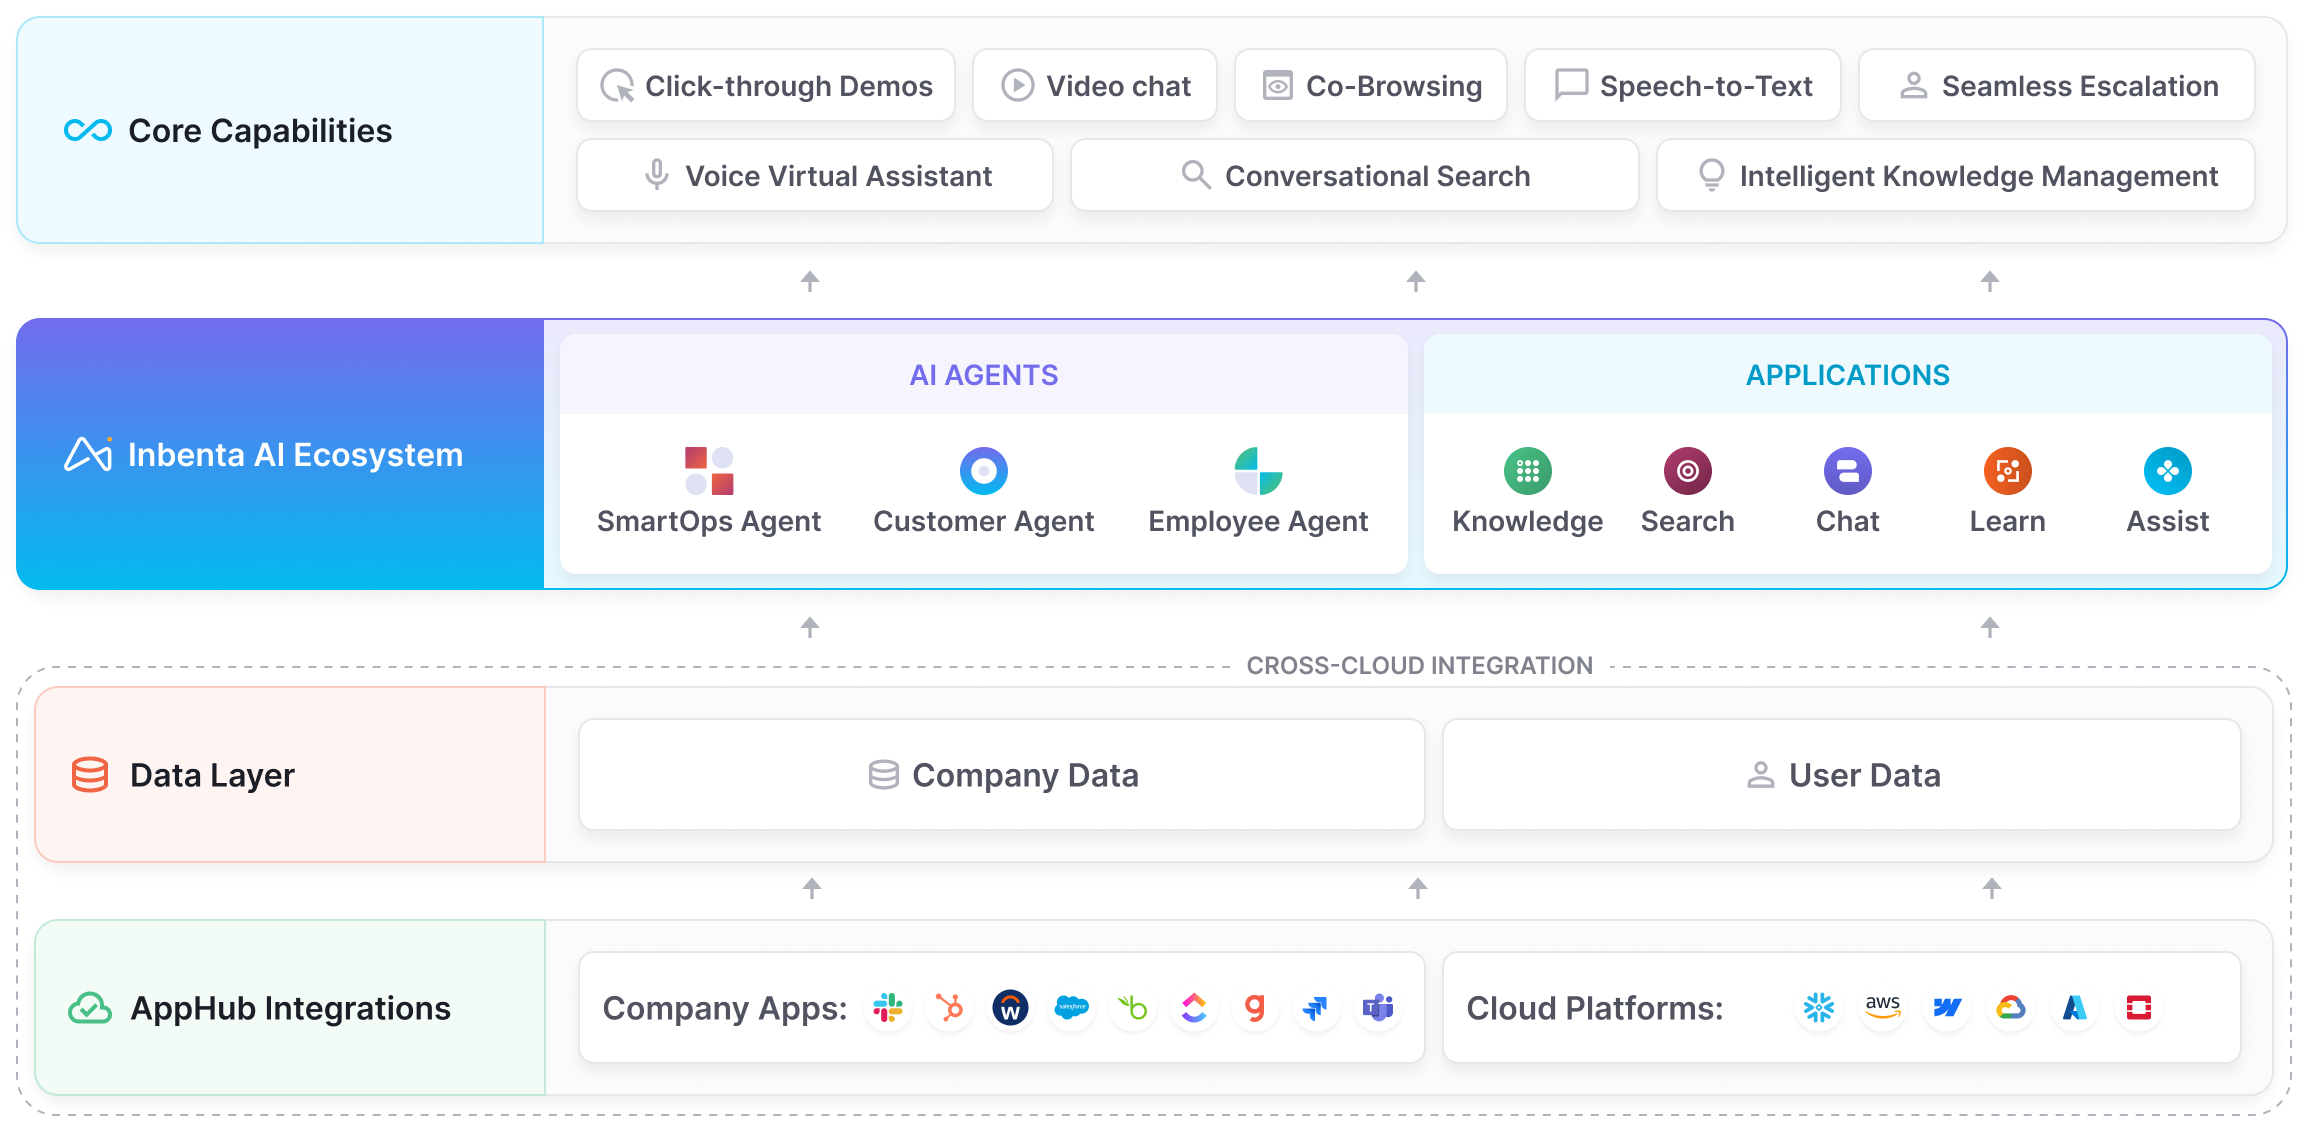Select the orange database Data Layer icon
This screenshot has height=1148, width=2304.
tap(90, 775)
